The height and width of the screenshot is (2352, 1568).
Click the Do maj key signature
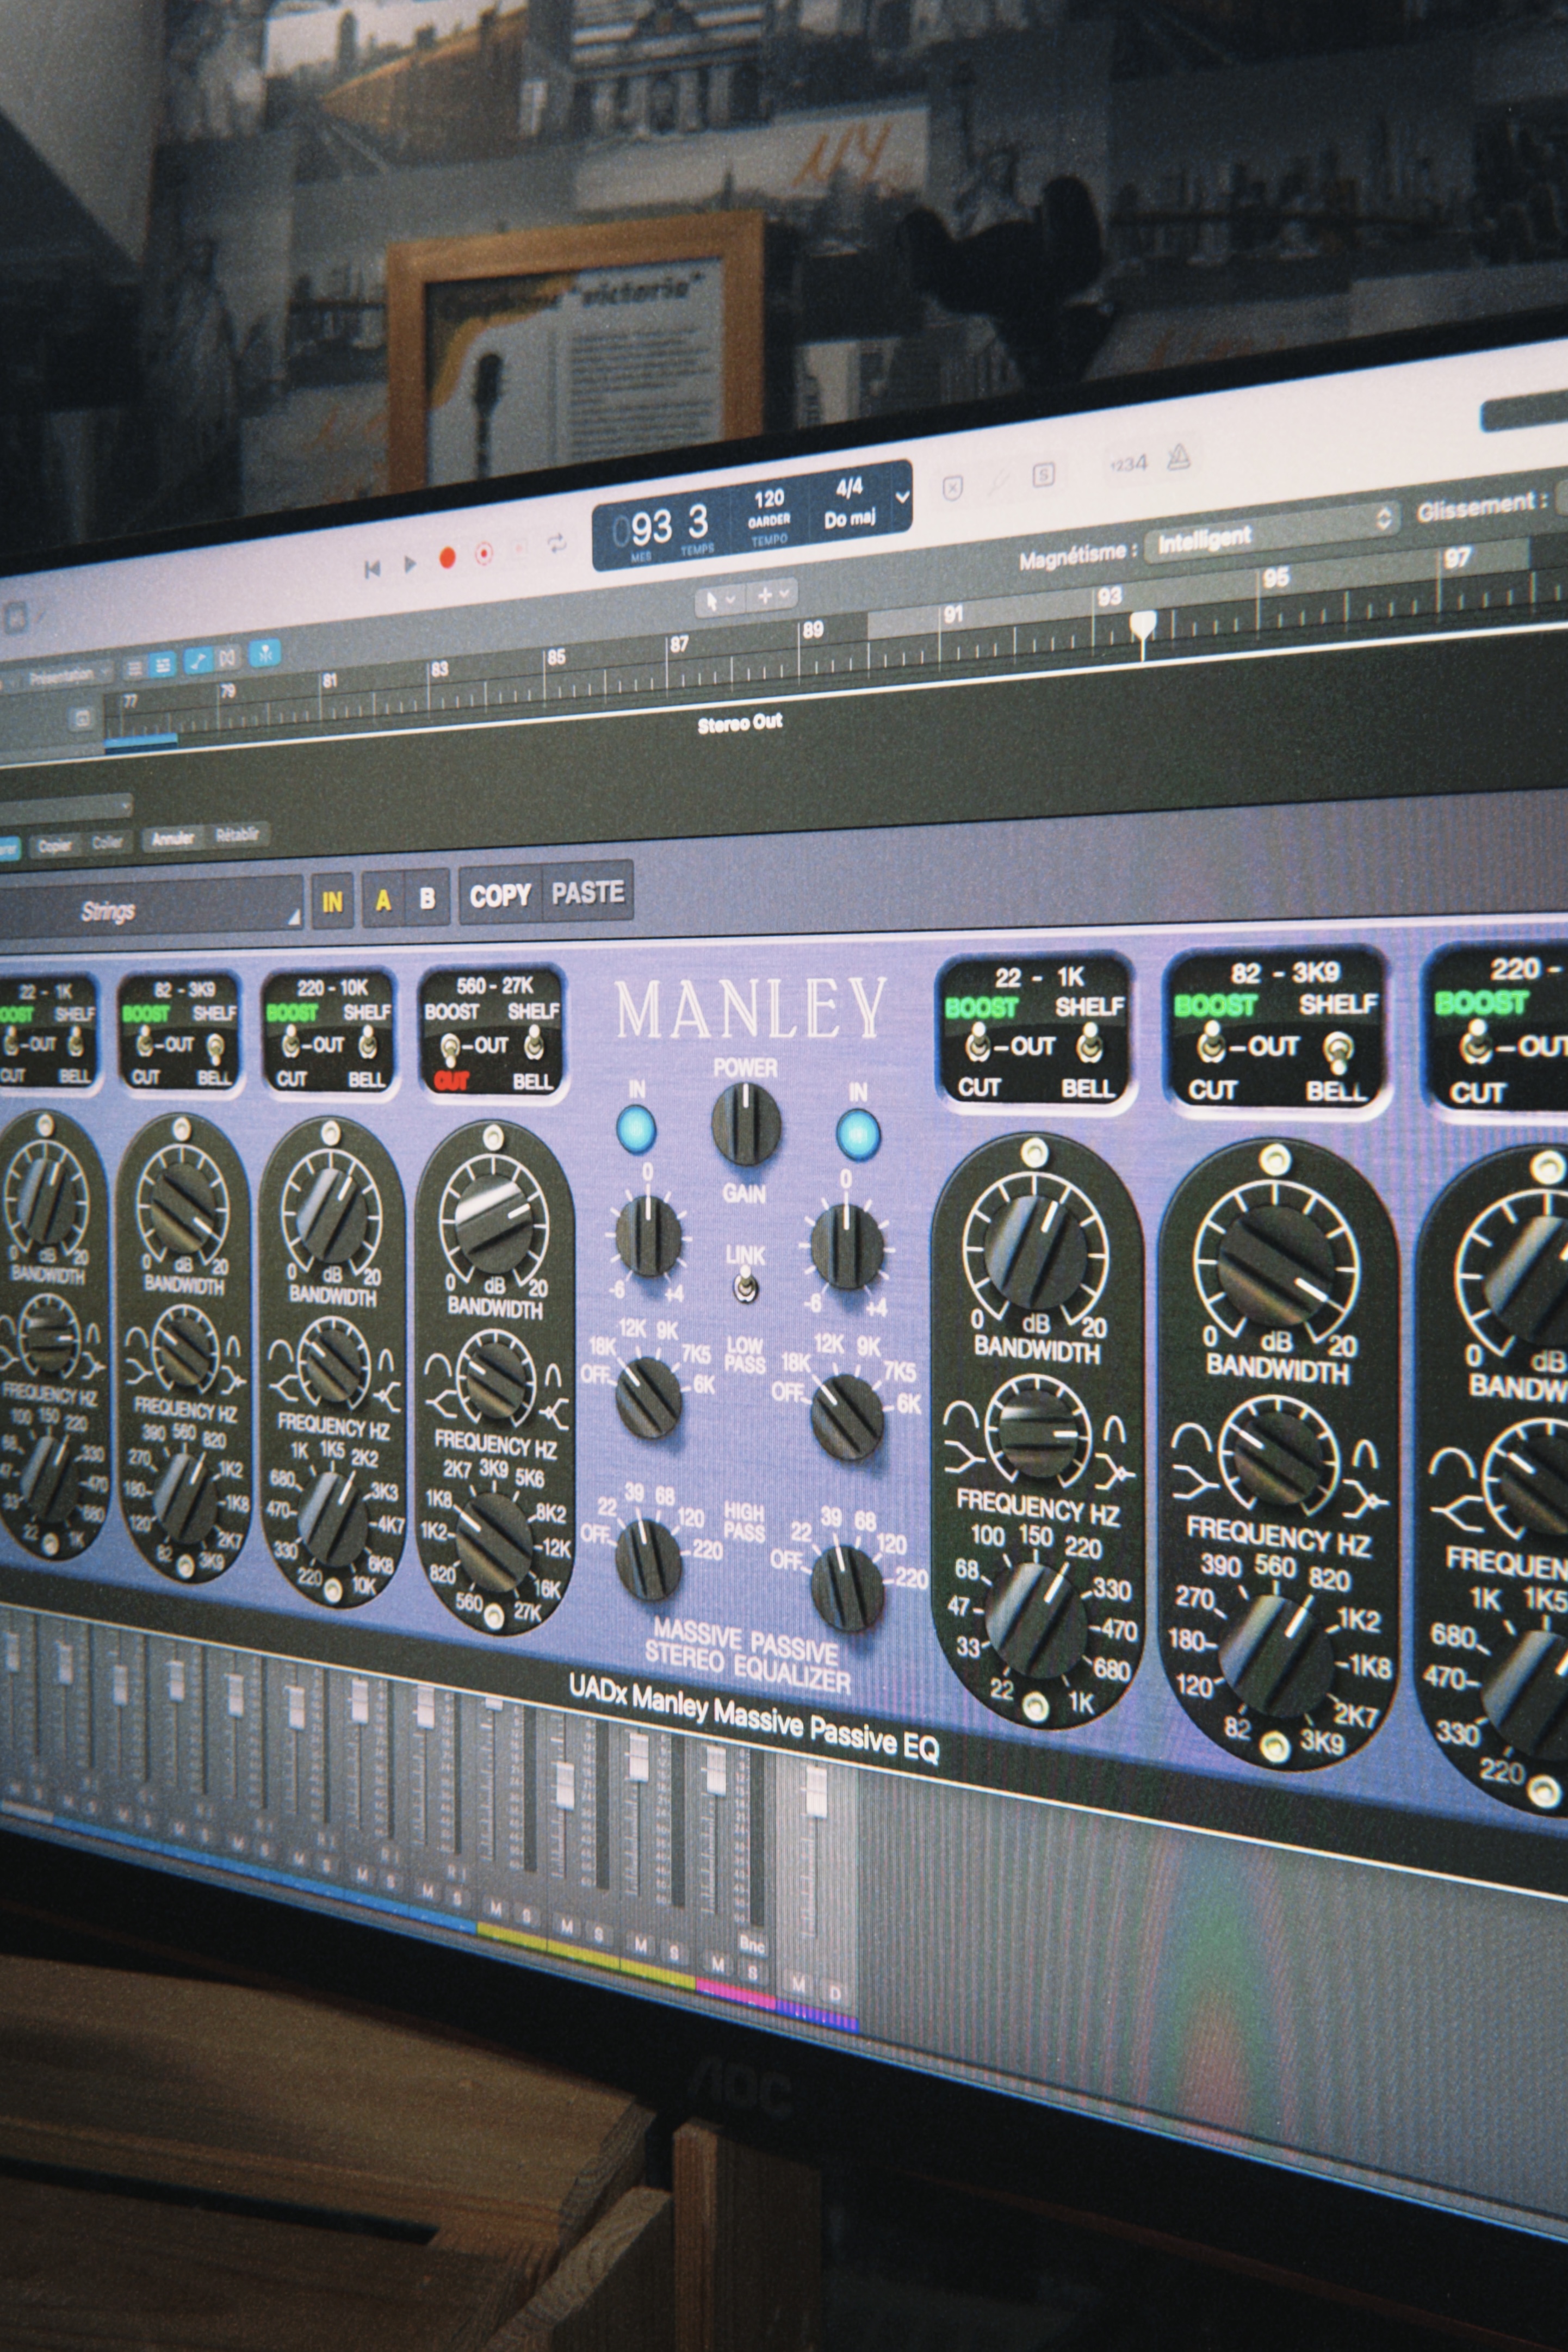[x=850, y=520]
